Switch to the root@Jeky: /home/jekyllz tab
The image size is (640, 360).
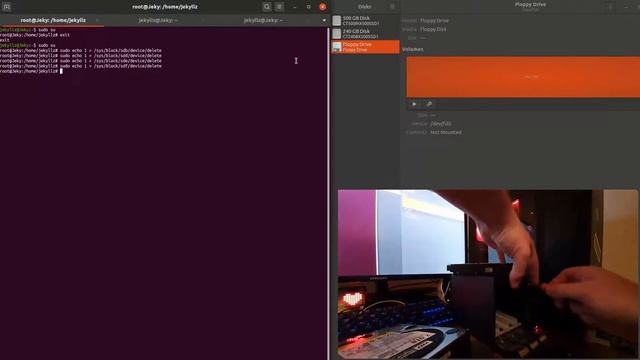coord(53,20)
